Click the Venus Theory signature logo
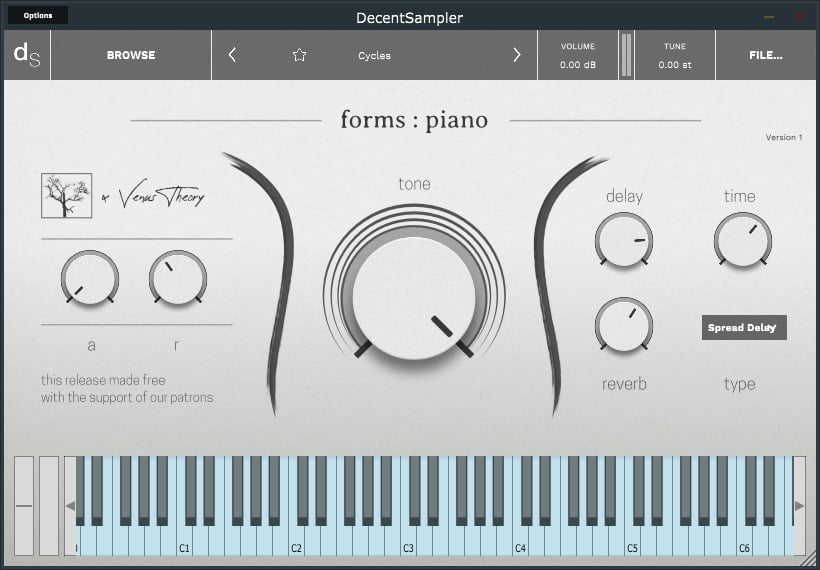 point(158,197)
